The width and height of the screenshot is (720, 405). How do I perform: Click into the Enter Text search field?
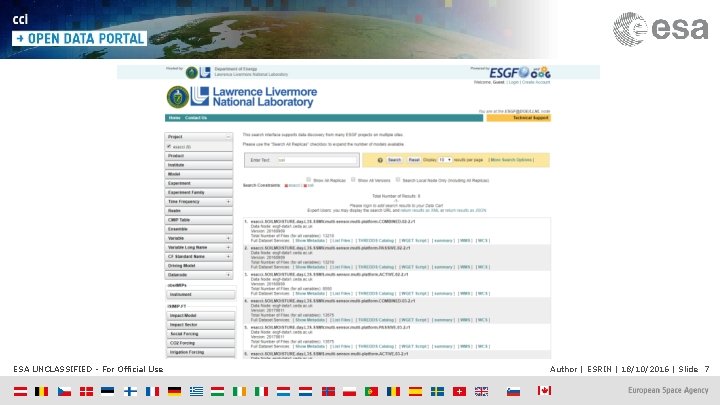pos(317,160)
